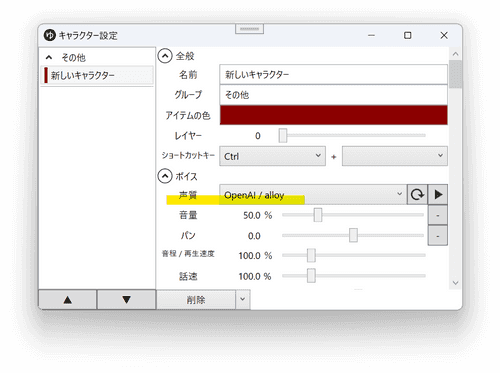
Task: Click the app logo icon in the title bar
Action: [50, 35]
